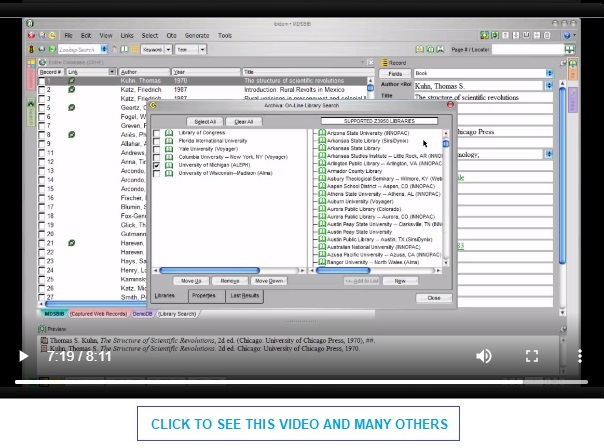Open the Generate menu
This screenshot has height=448, width=604.
click(197, 35)
